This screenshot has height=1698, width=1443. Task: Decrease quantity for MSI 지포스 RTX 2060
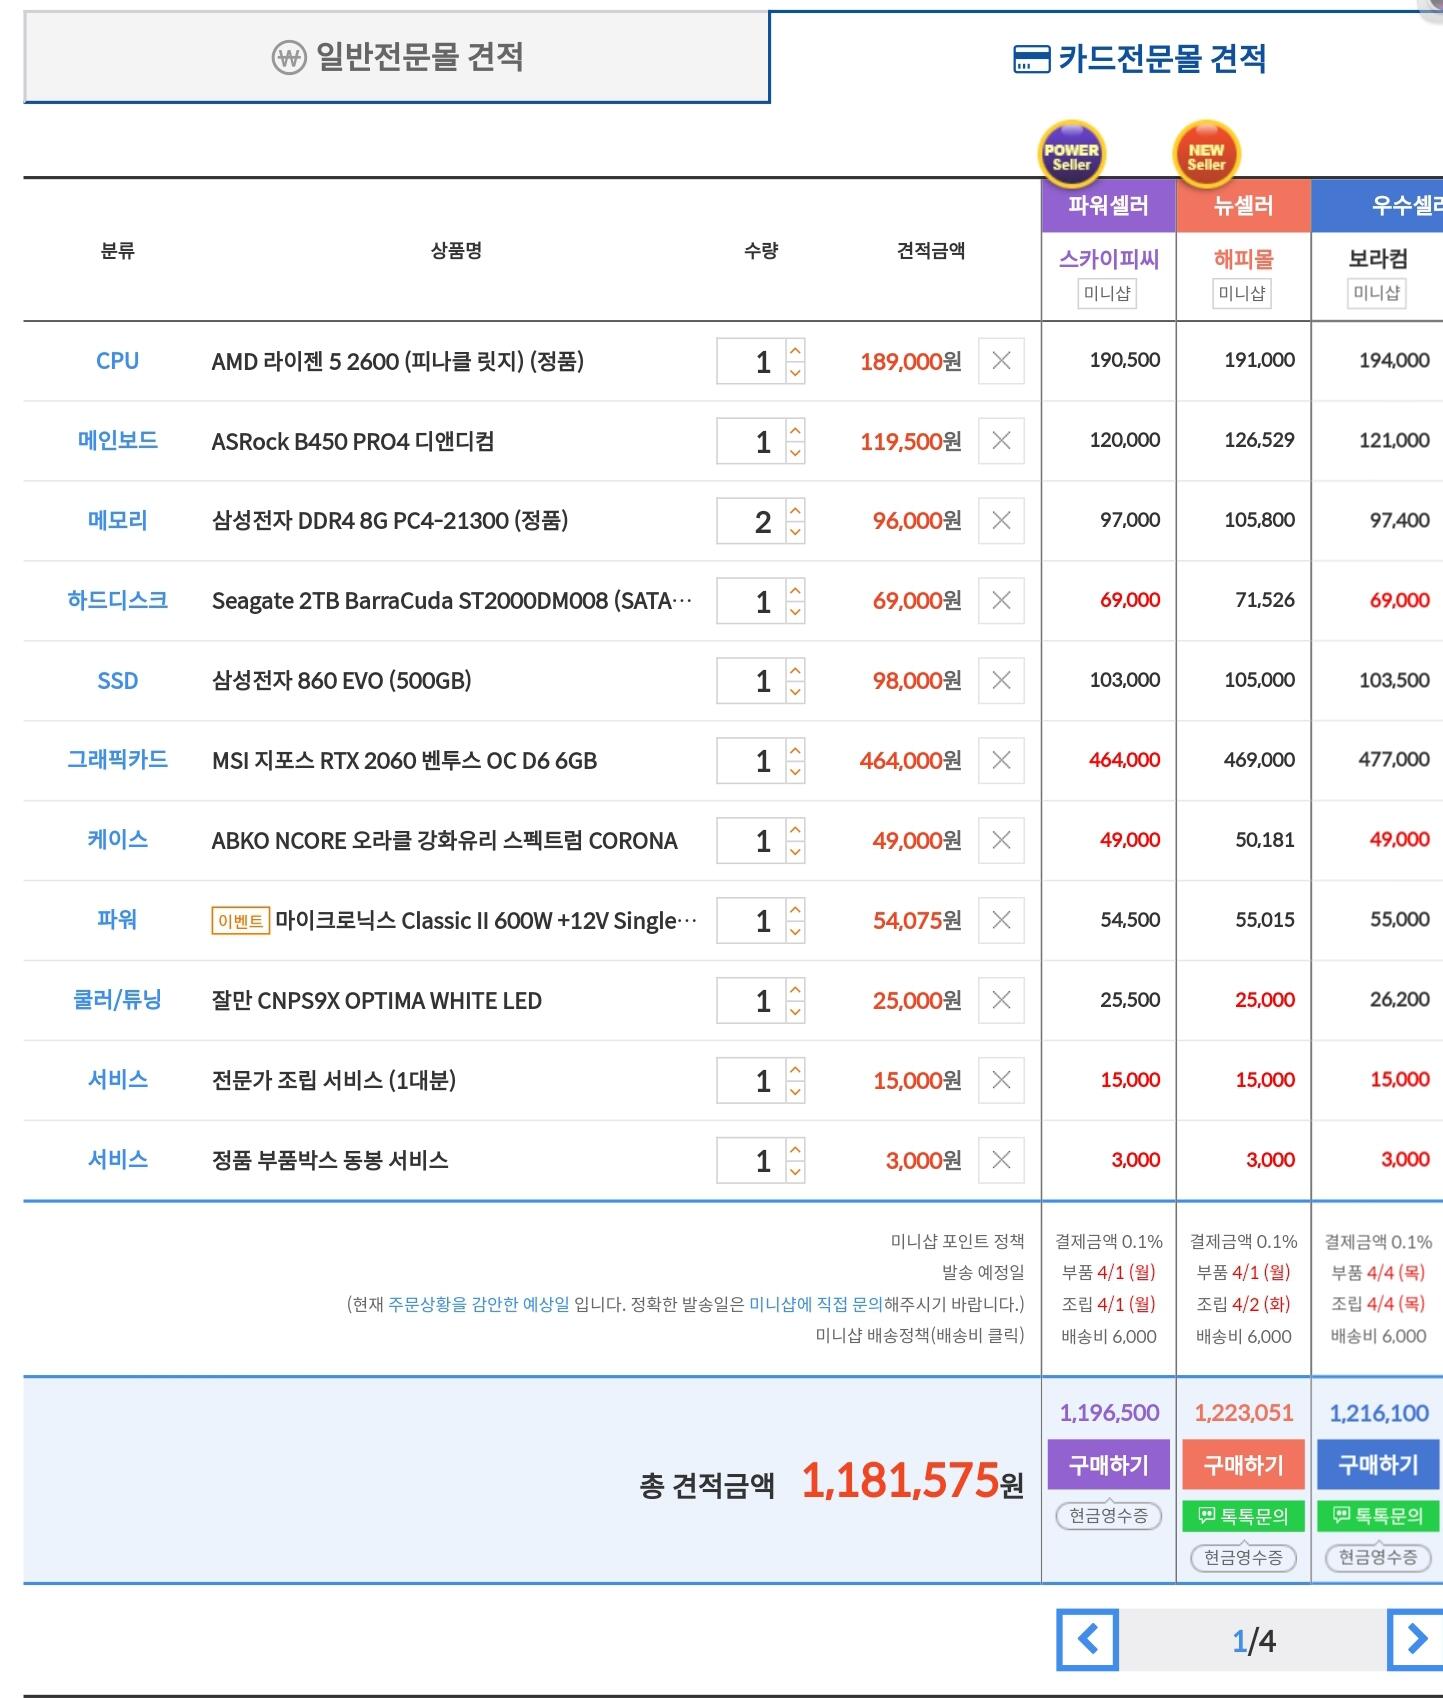pyautogui.click(x=795, y=772)
